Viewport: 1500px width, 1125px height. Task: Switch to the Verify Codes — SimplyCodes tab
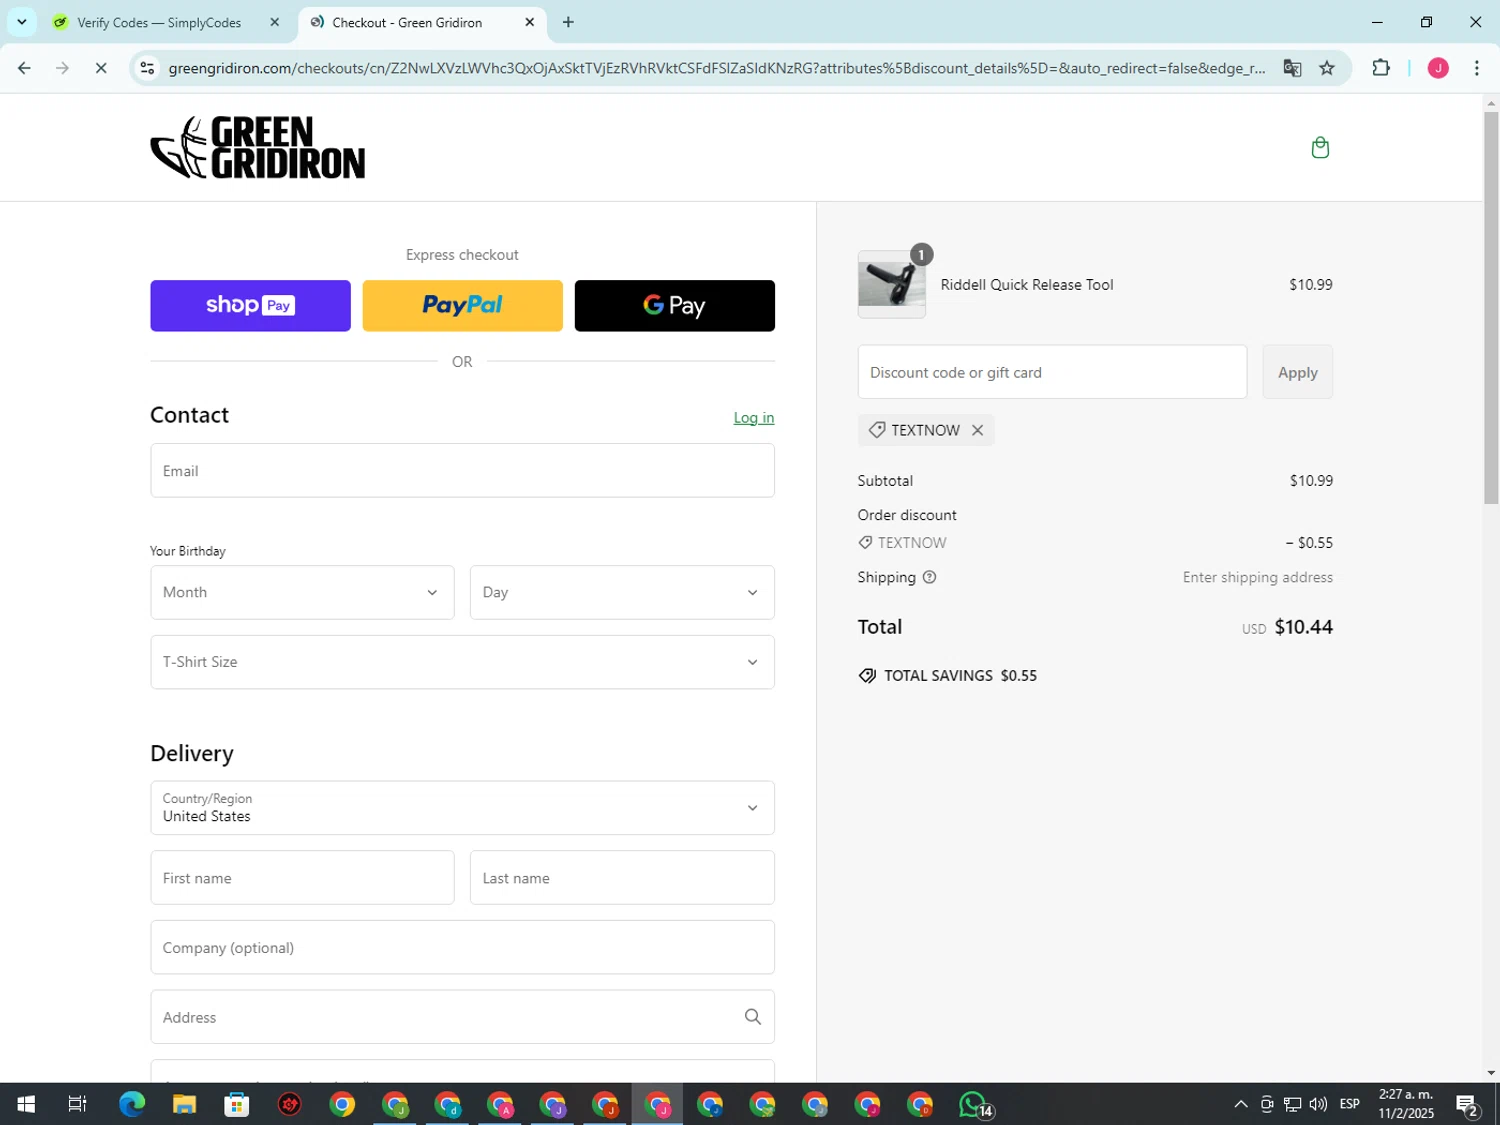(x=159, y=22)
